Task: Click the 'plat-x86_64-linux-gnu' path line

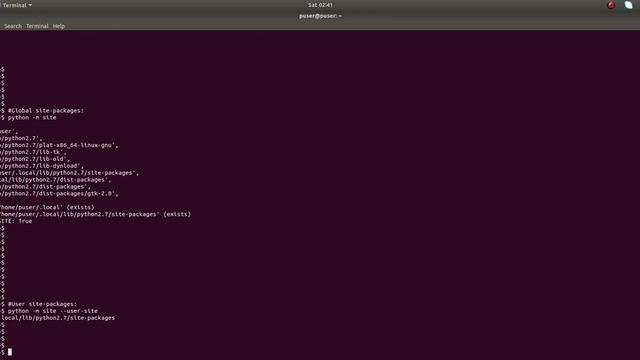Action: pyautogui.click(x=59, y=145)
